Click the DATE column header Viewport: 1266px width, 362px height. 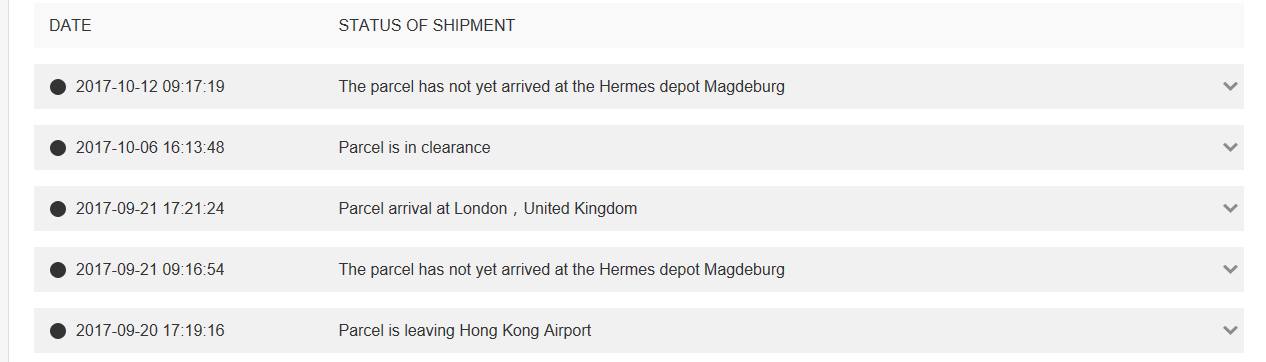click(x=70, y=26)
